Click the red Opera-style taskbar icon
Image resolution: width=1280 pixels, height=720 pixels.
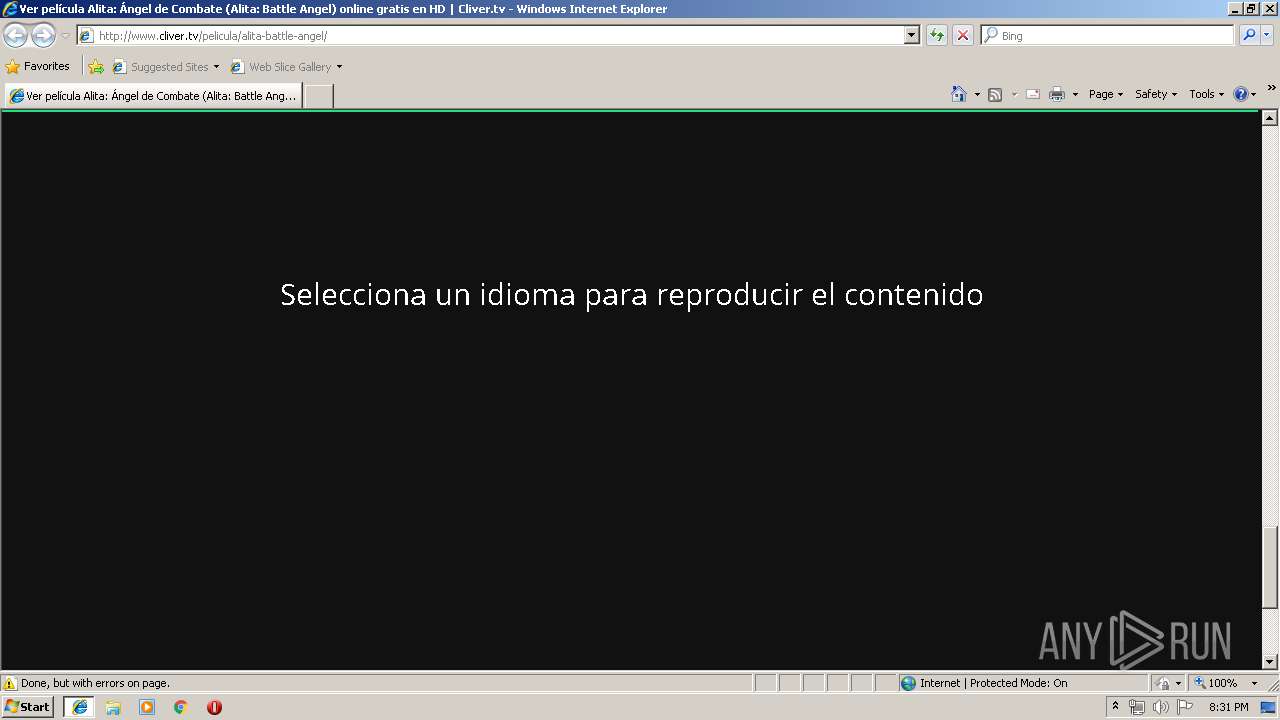coord(214,707)
